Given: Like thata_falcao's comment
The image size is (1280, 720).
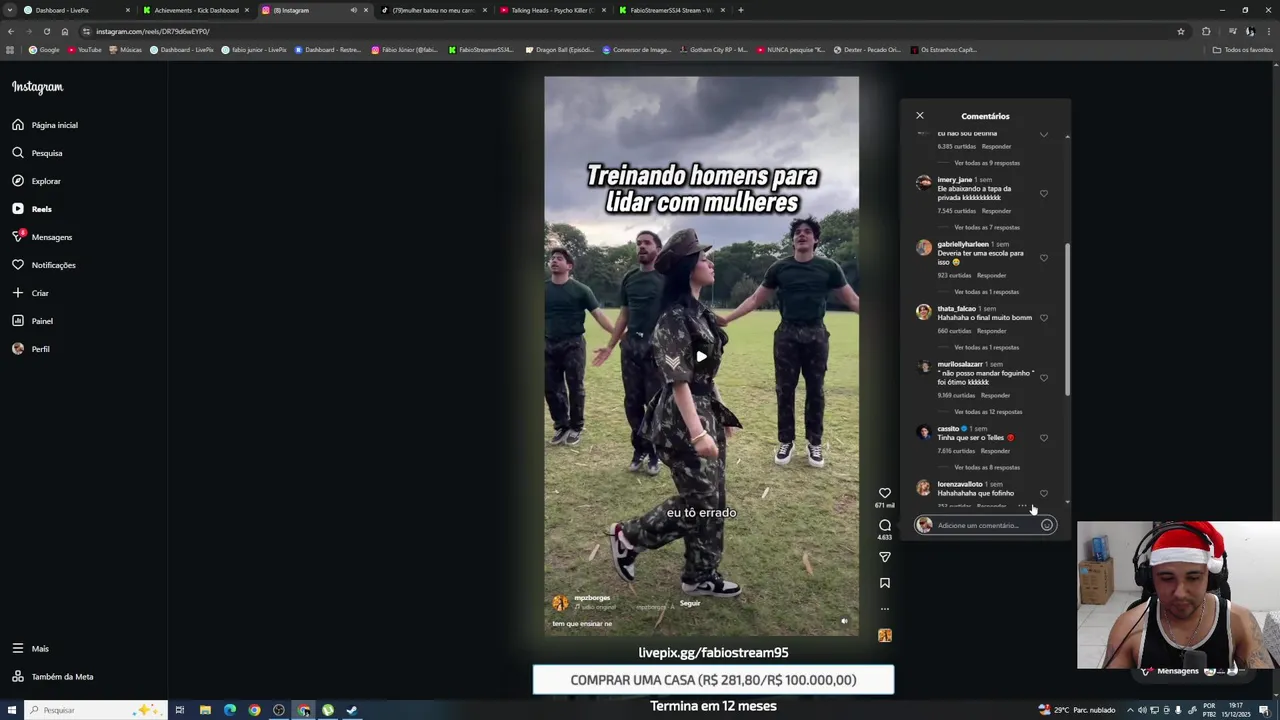Looking at the screenshot, I should pos(1043,318).
